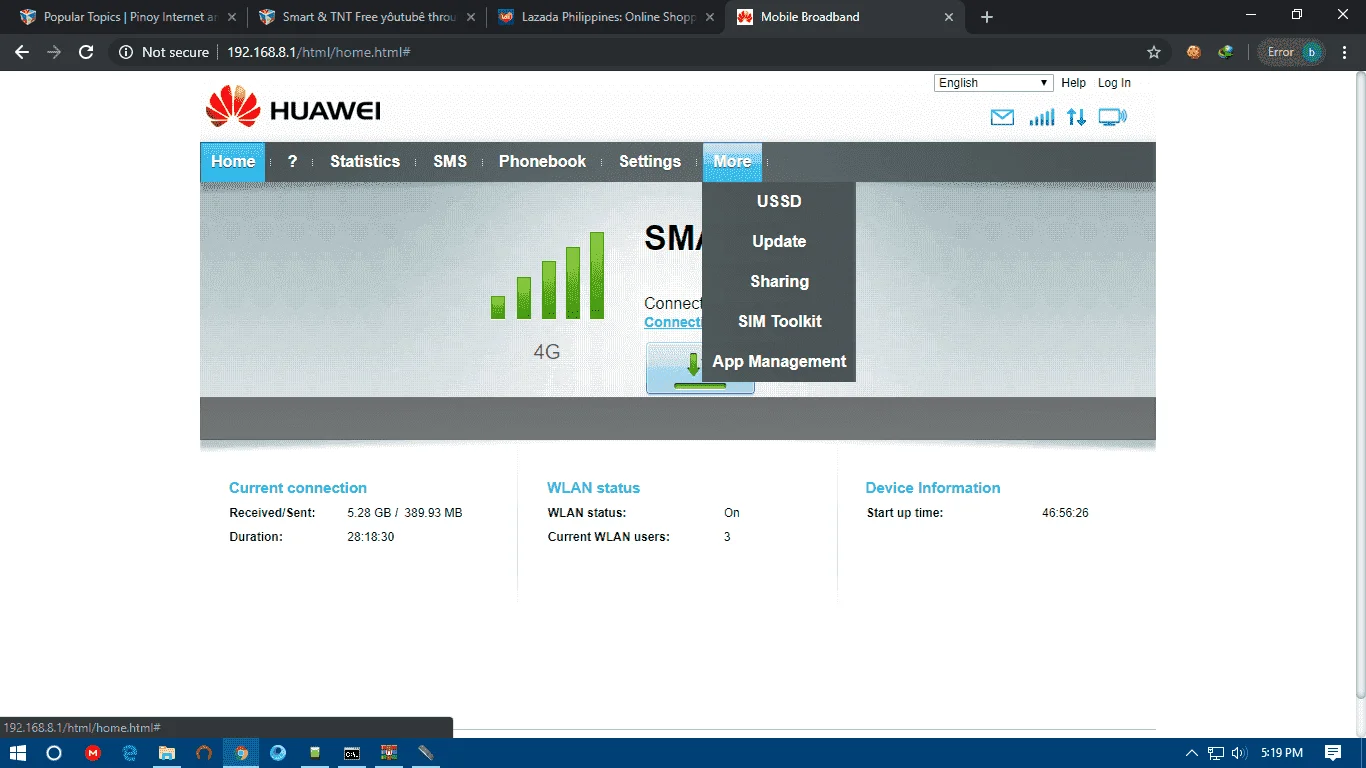1366x768 pixels.
Task: Open the red M app in taskbar
Action: 93,753
